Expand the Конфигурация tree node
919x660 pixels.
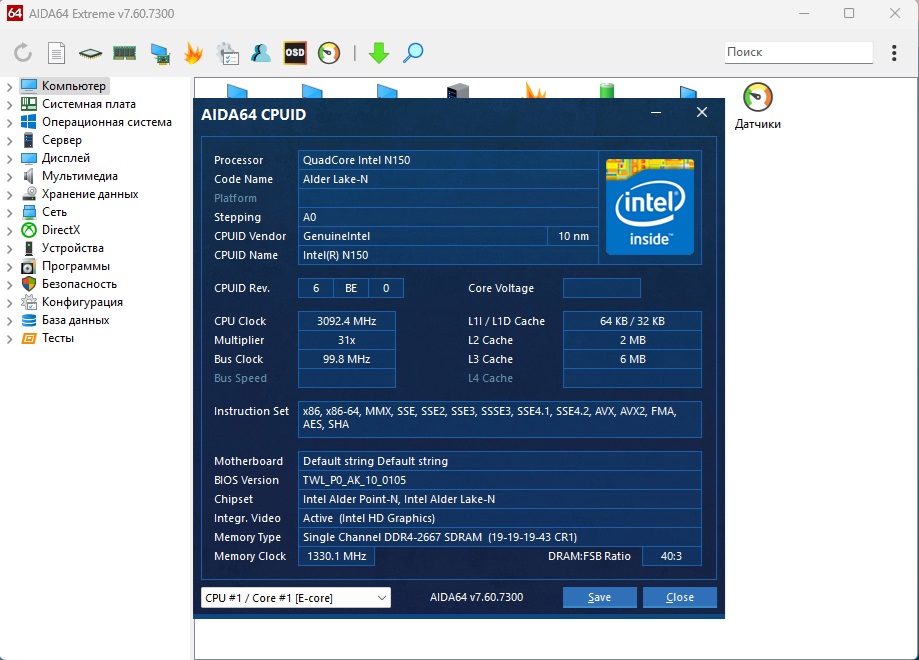point(9,303)
